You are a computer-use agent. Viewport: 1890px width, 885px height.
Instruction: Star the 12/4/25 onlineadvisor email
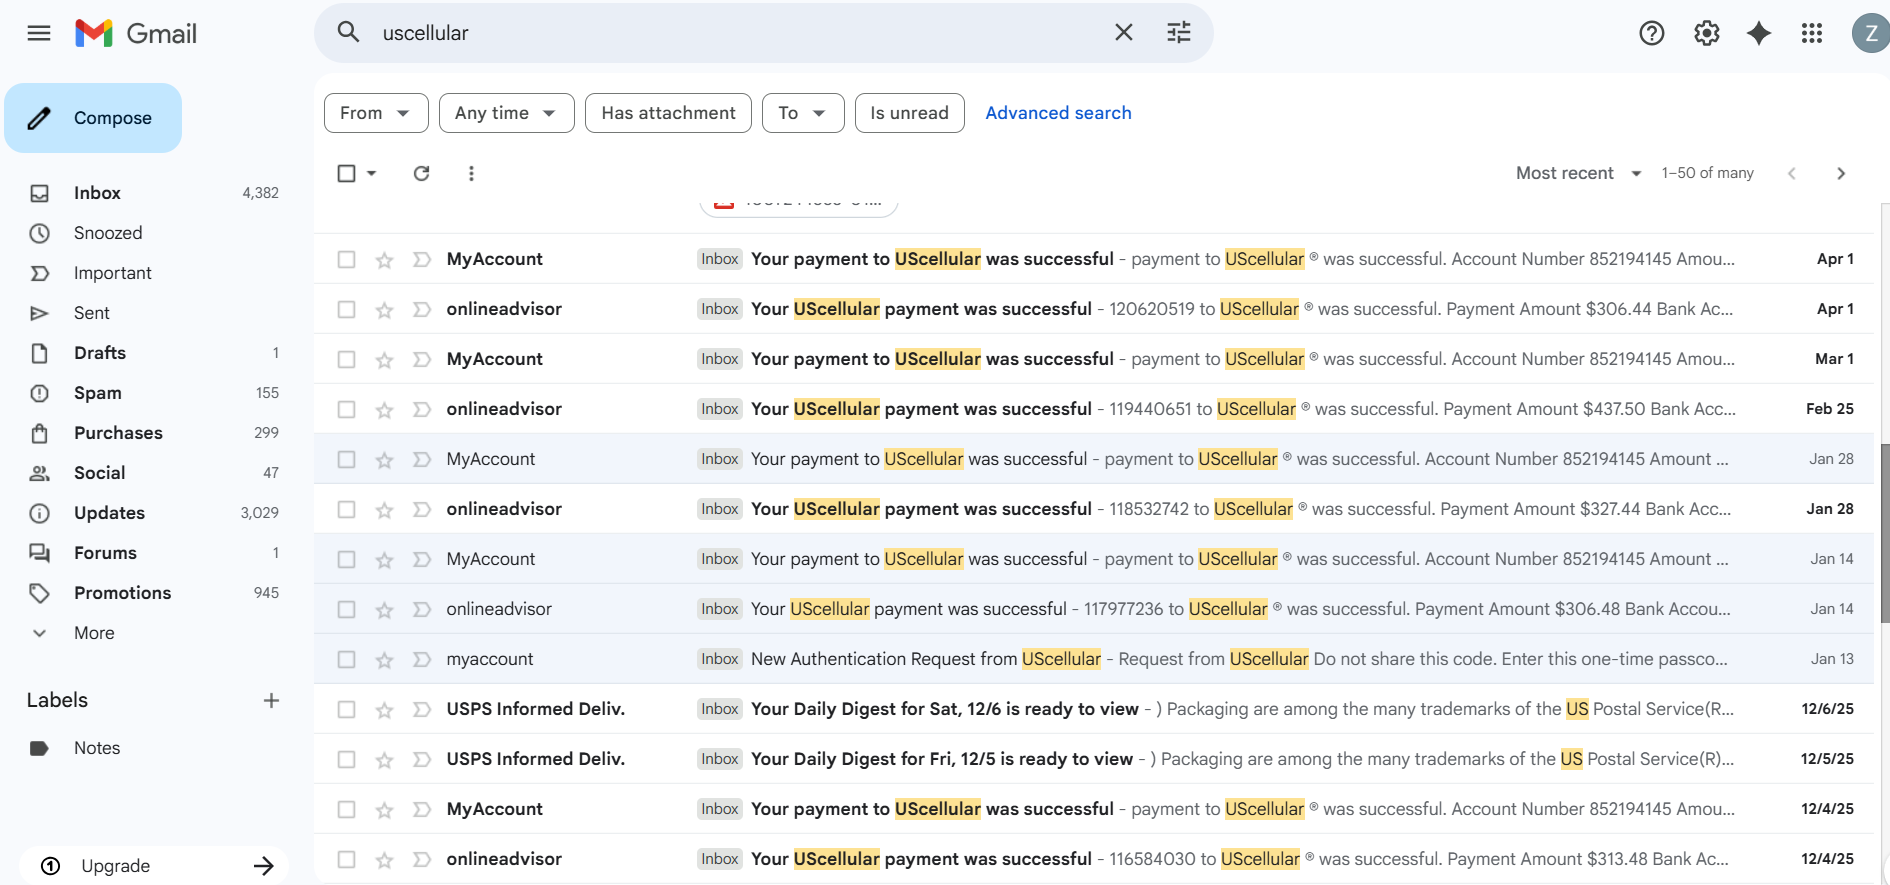click(384, 860)
